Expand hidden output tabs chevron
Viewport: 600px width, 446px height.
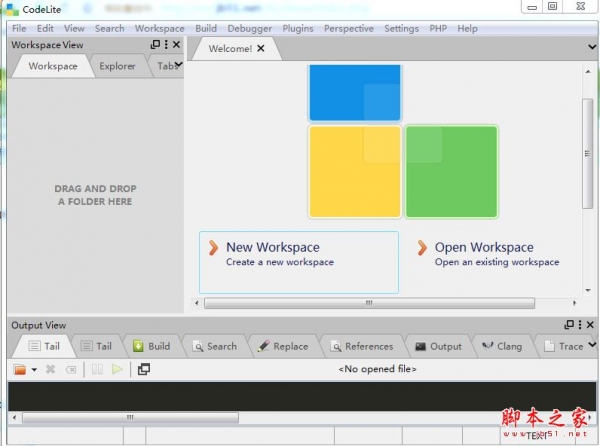coord(592,345)
